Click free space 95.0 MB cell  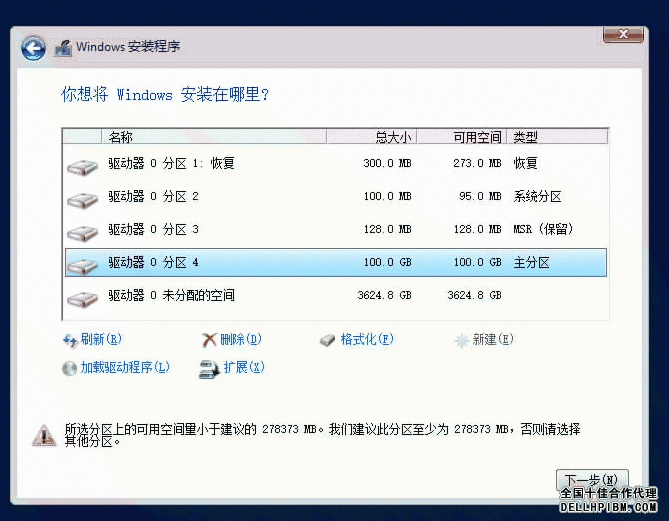click(480, 196)
